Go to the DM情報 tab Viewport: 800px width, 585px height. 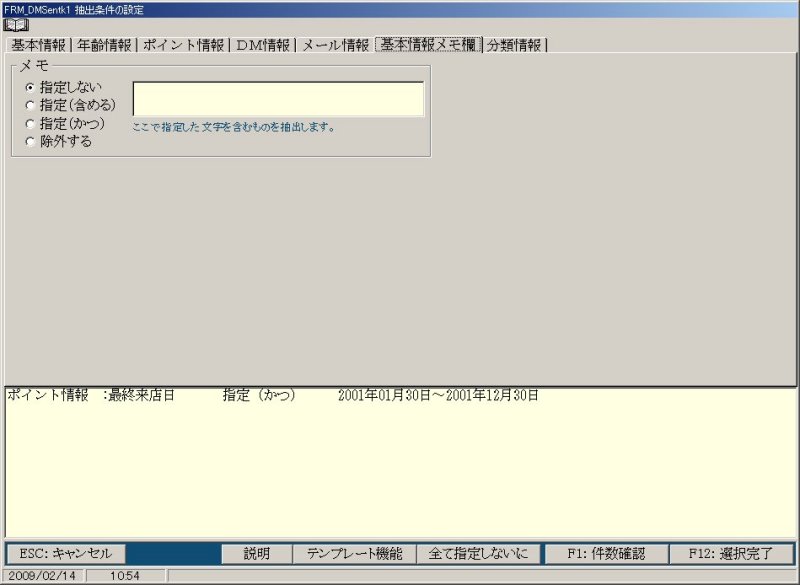263,45
